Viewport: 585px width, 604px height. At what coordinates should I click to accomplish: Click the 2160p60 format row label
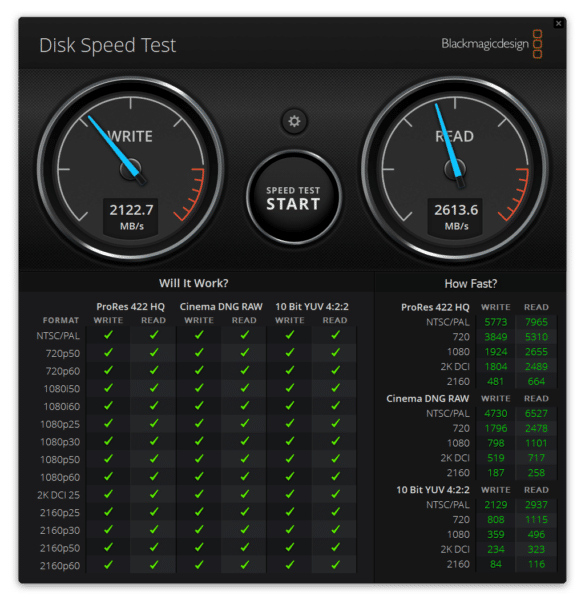(x=60, y=566)
